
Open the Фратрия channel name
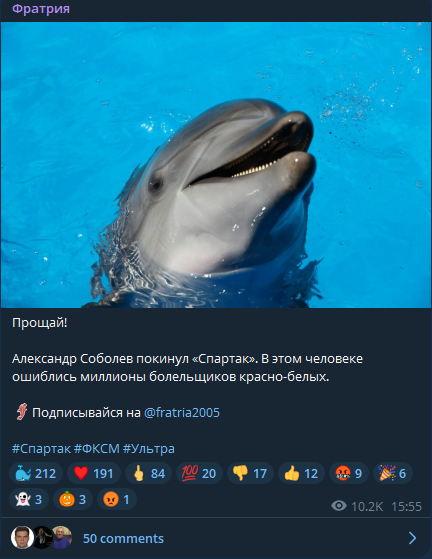pyautogui.click(x=41, y=8)
